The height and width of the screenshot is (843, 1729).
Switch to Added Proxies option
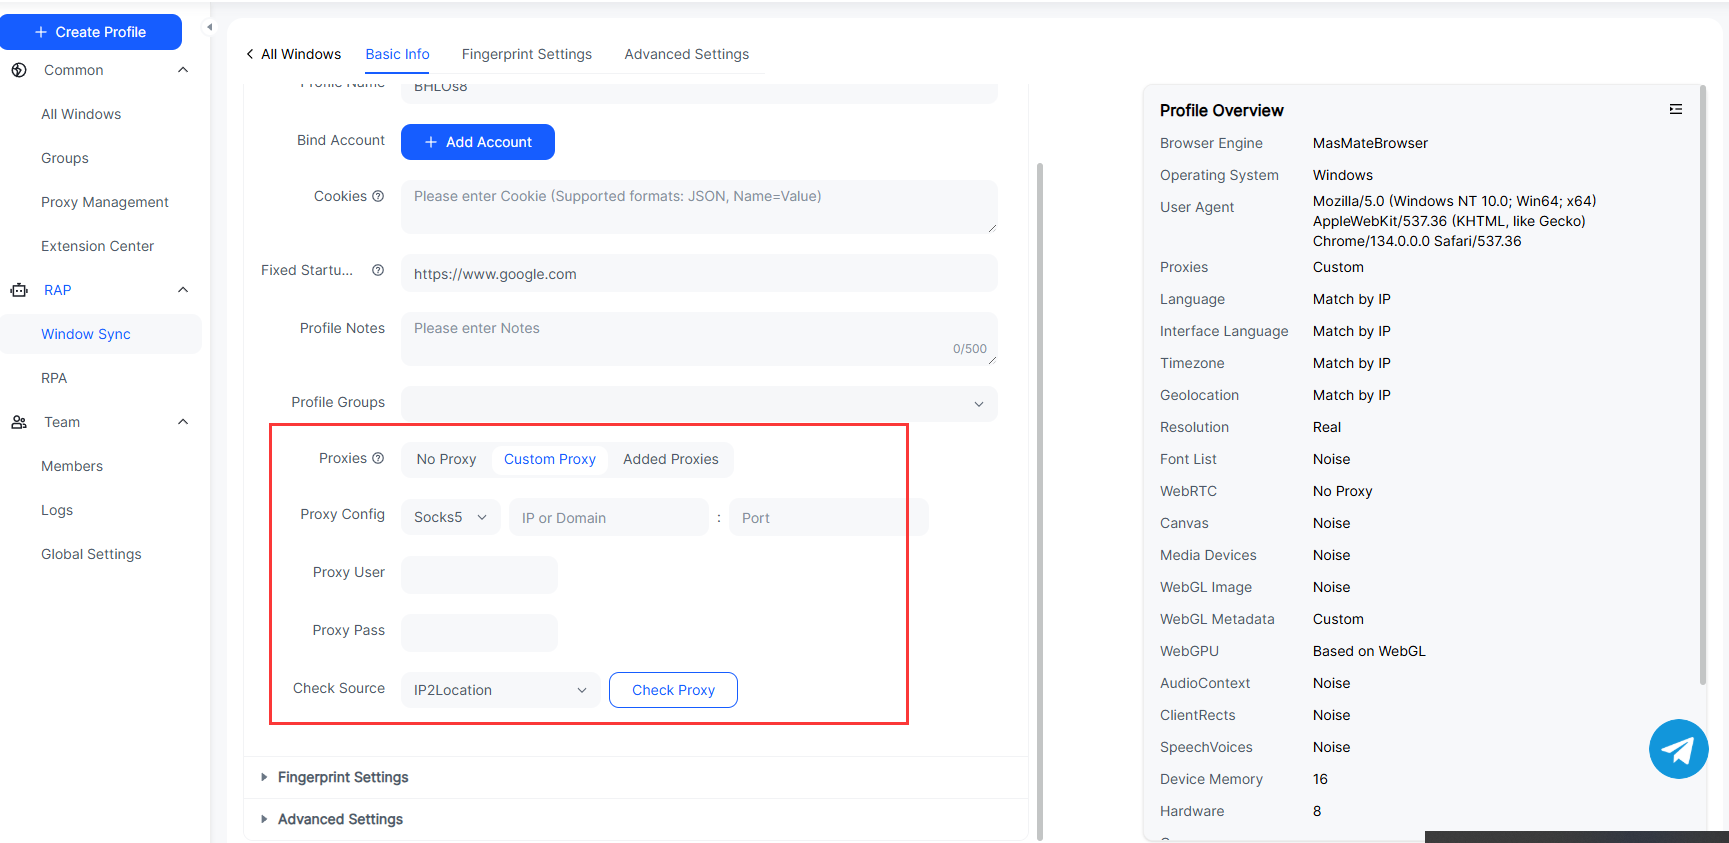click(670, 459)
